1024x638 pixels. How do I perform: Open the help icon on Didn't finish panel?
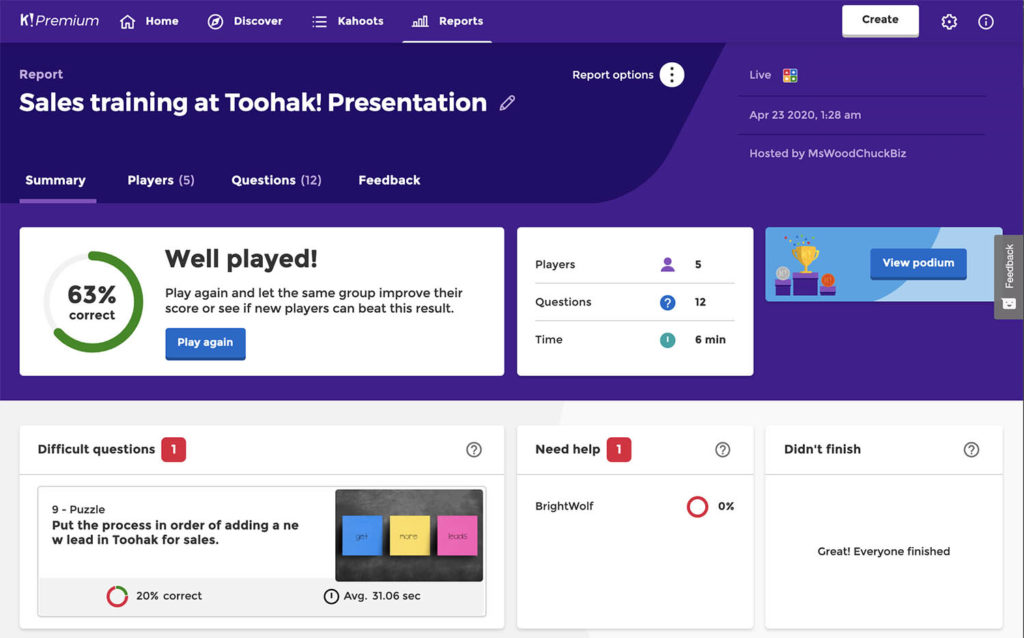click(971, 450)
